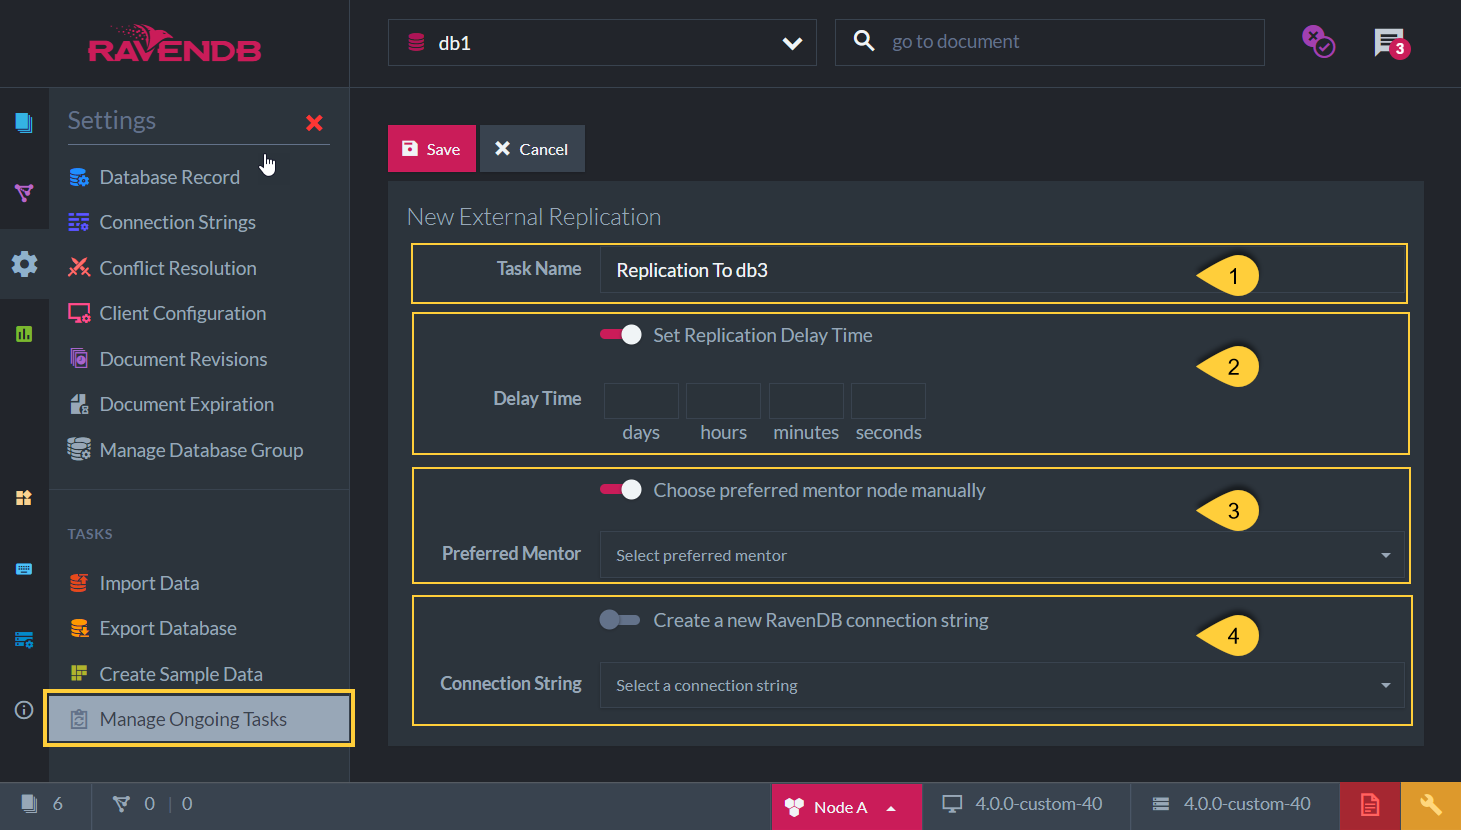Choose Export Database task
This screenshot has height=830, width=1461.
(168, 628)
